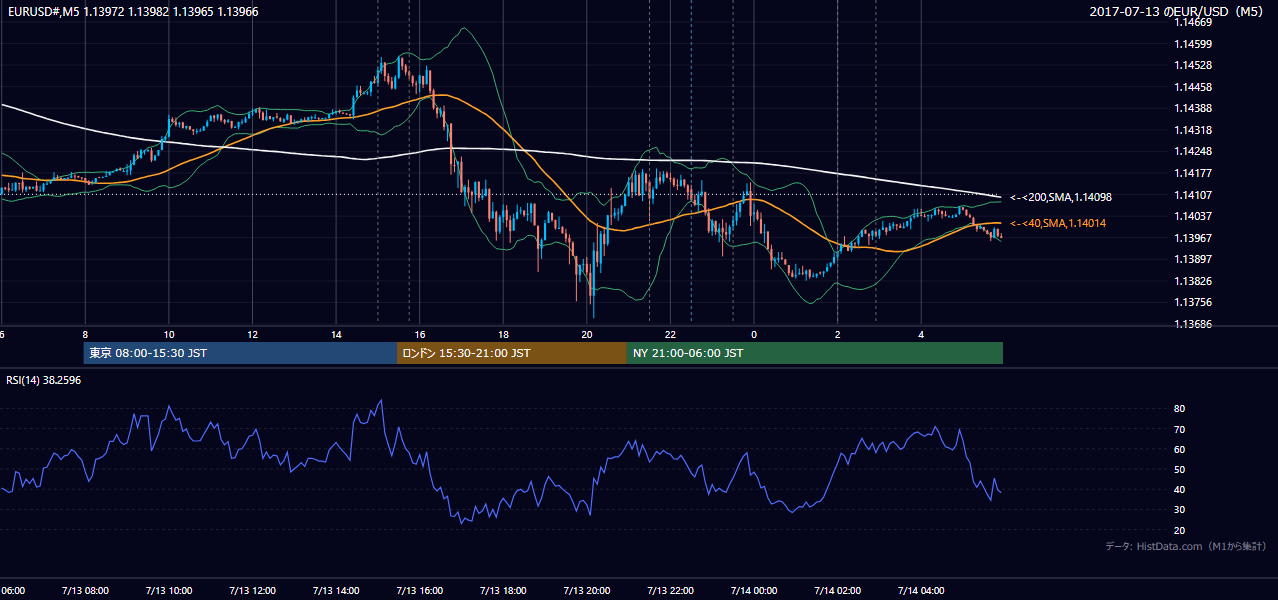
Task: Select the NY 21:00-06:00 JST session bar
Action: (x=815, y=353)
